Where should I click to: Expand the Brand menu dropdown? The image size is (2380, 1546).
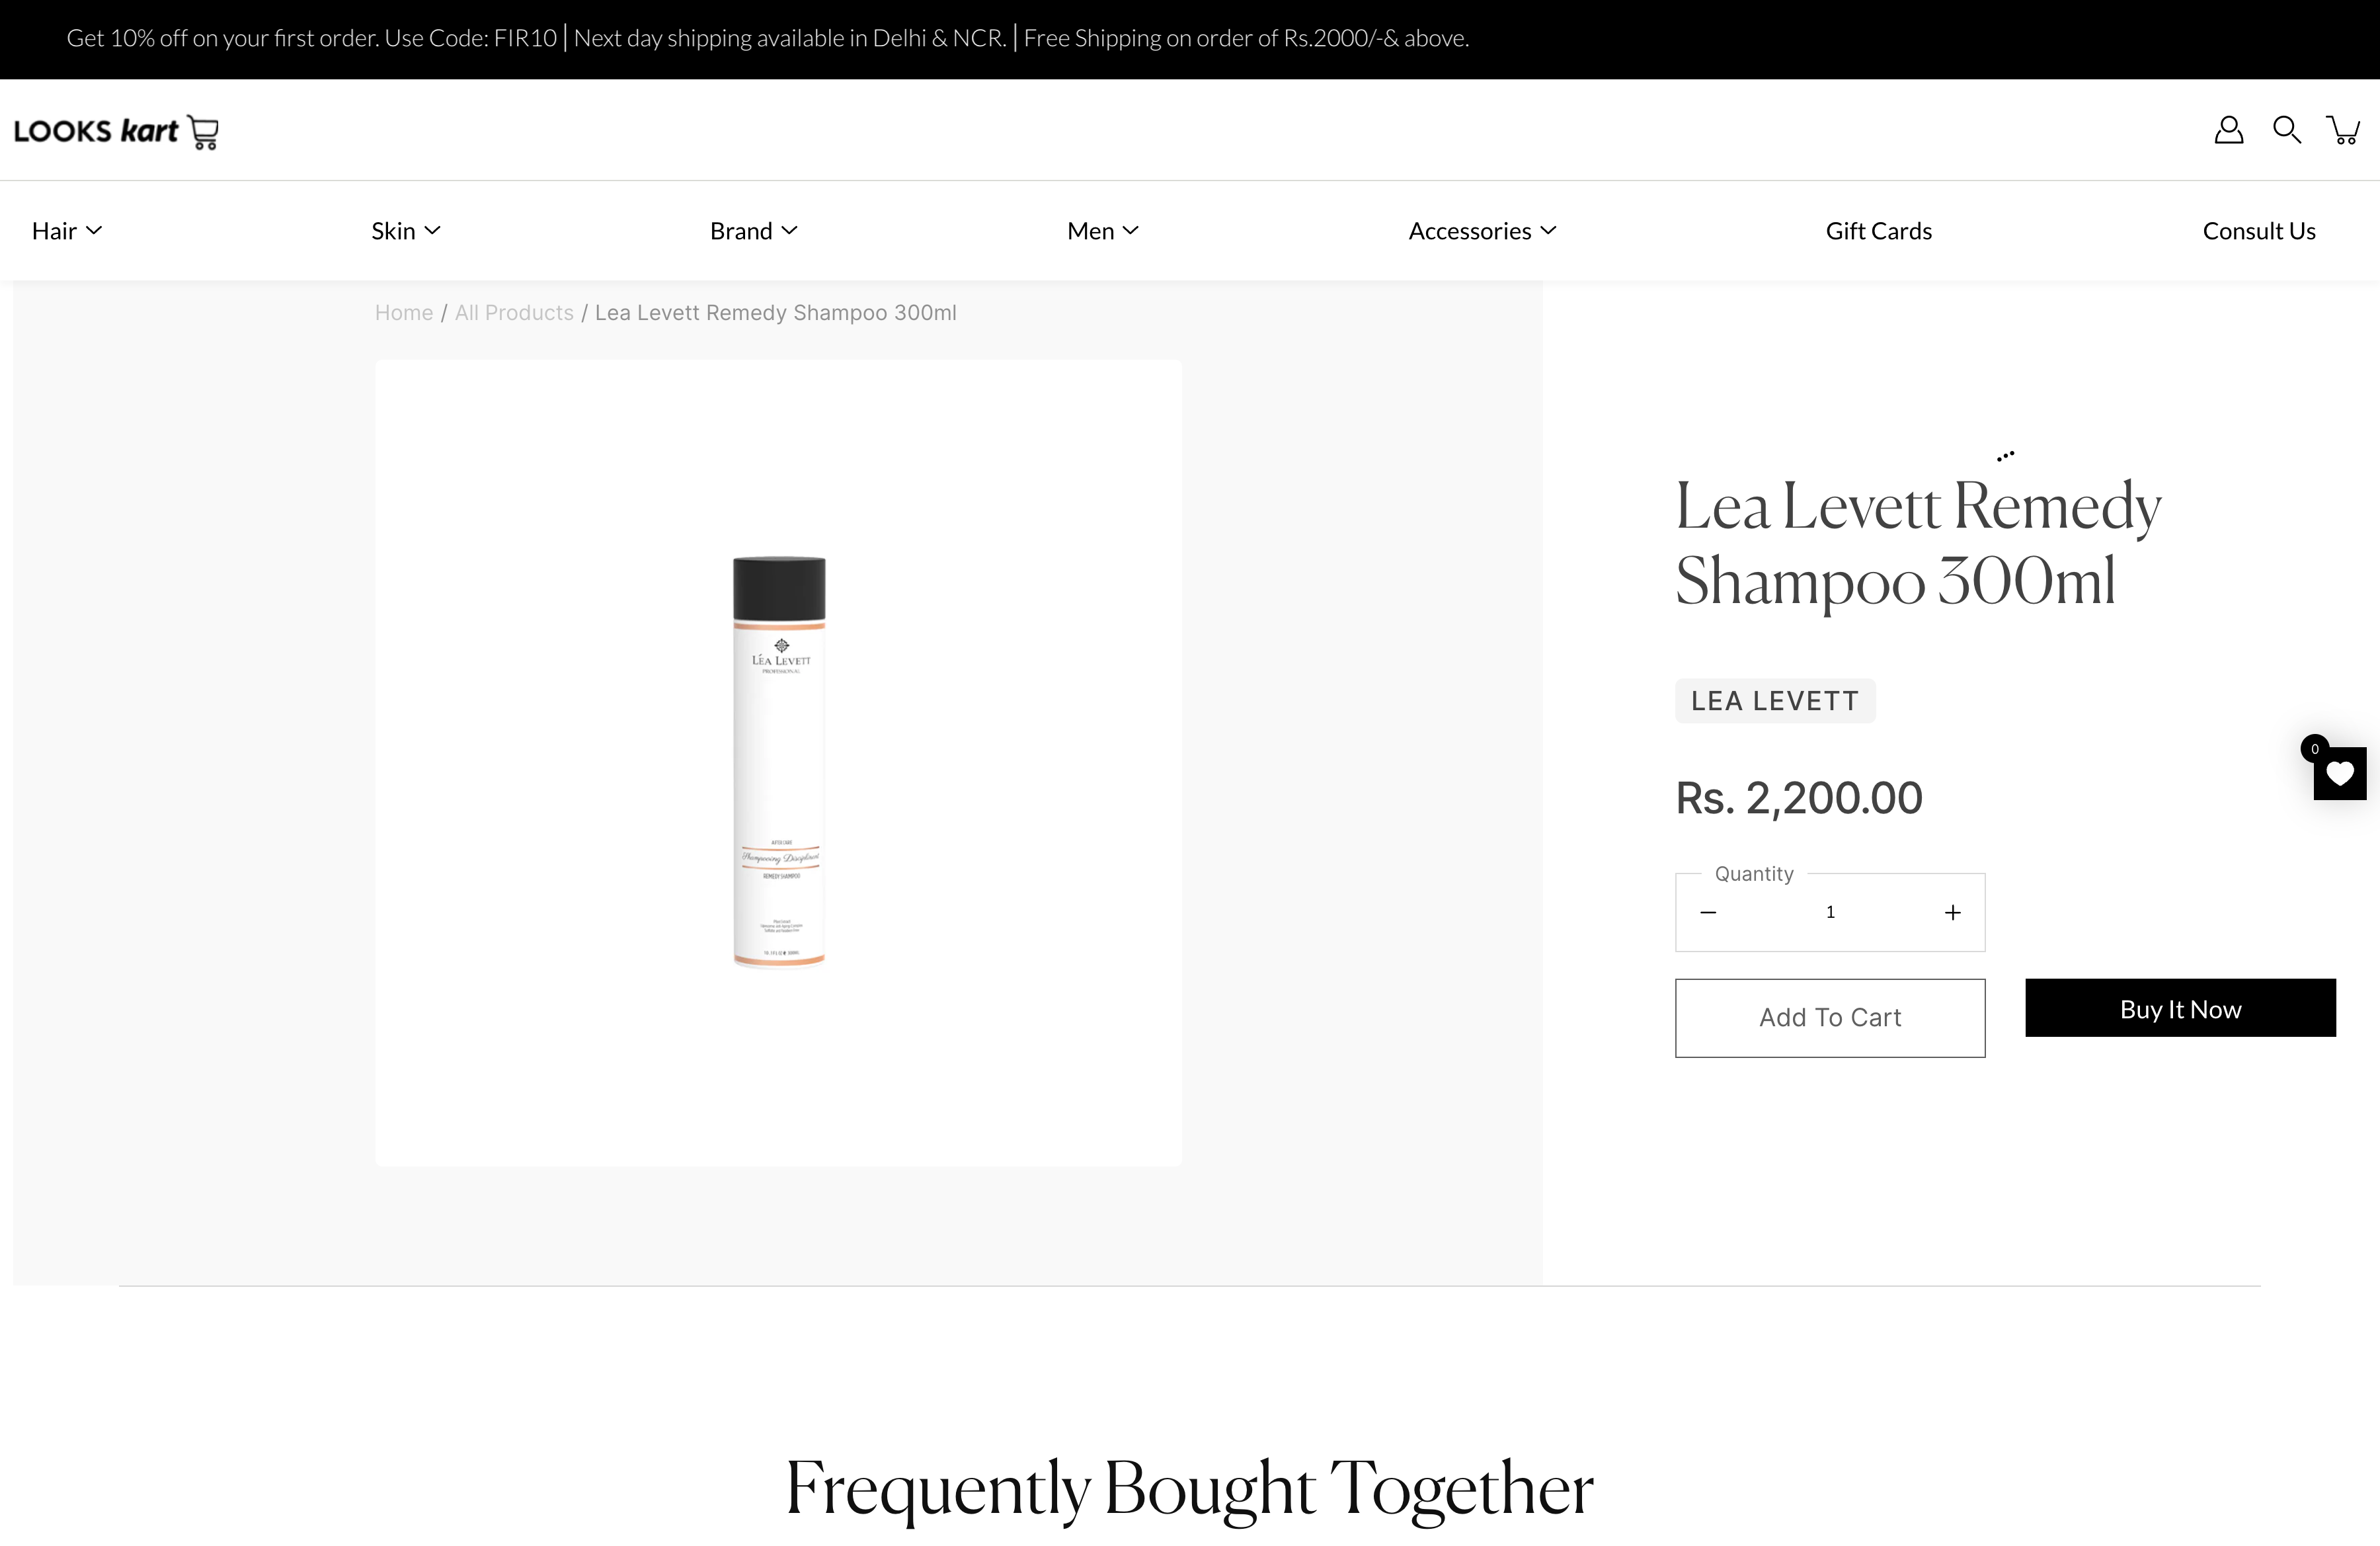click(754, 231)
